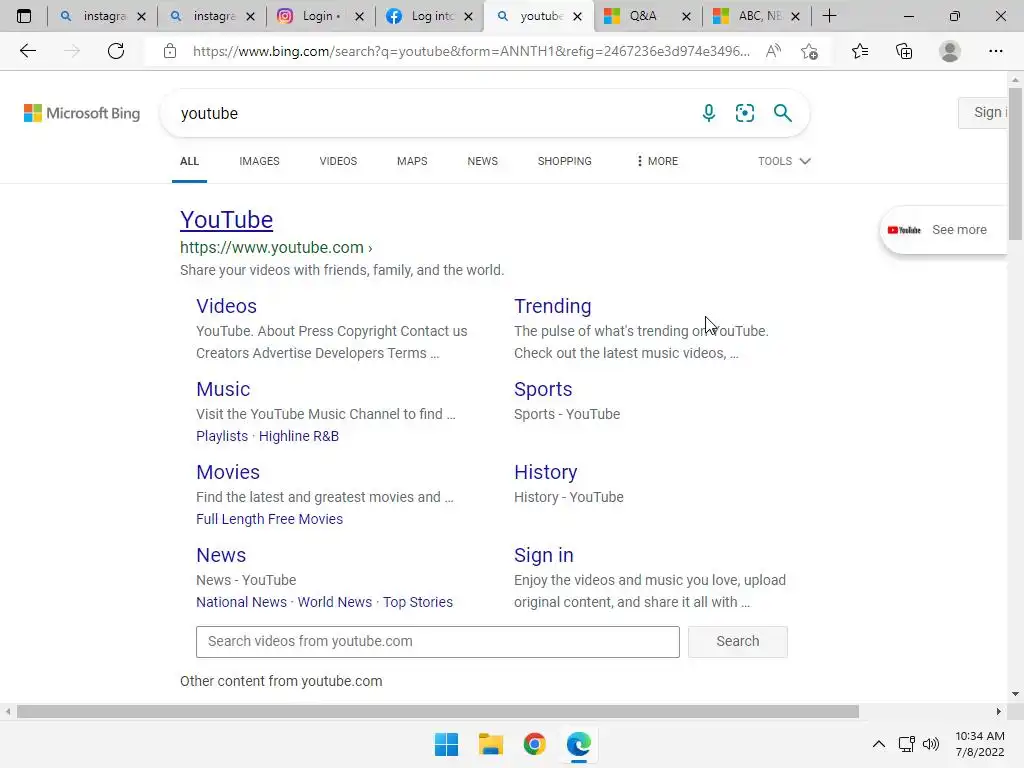
Task: Close the Q&A tab
Action: tap(686, 16)
